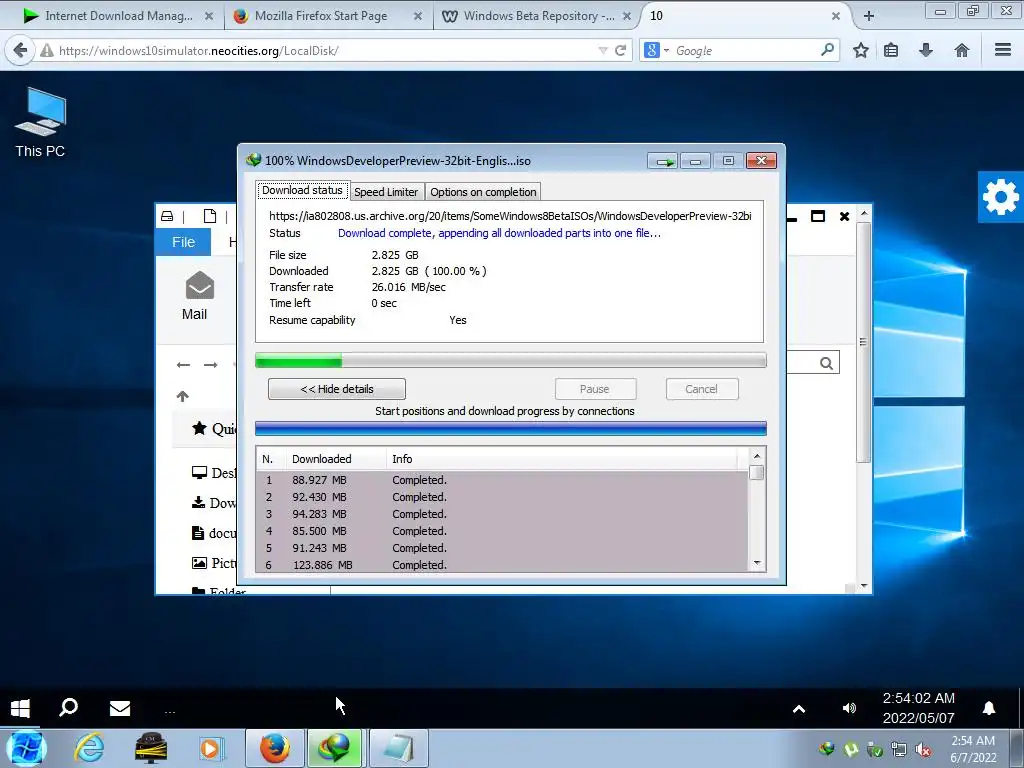Image resolution: width=1024 pixels, height=768 pixels.
Task: Open the Google search engine dropdown
Action: (656, 50)
